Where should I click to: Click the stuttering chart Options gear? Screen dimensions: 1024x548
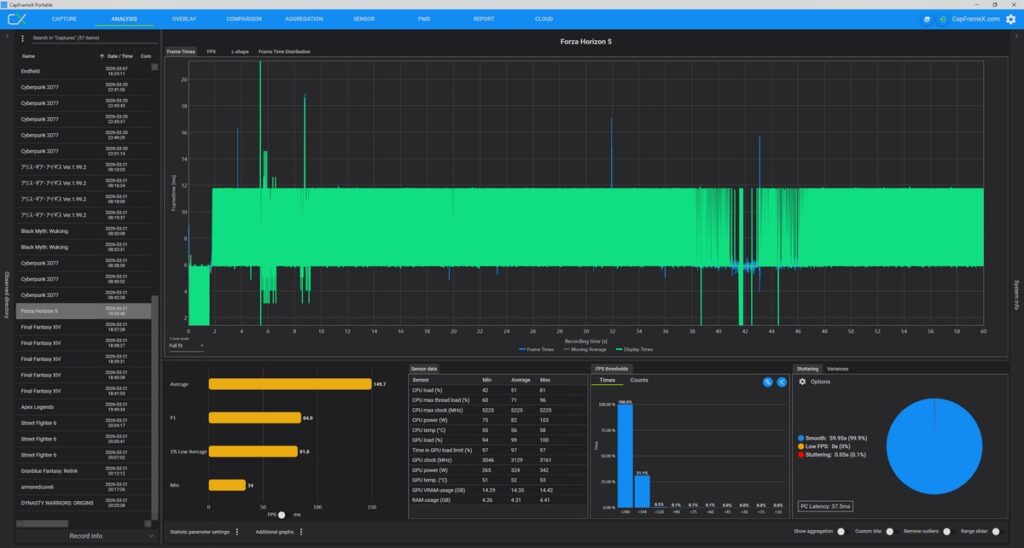[802, 381]
